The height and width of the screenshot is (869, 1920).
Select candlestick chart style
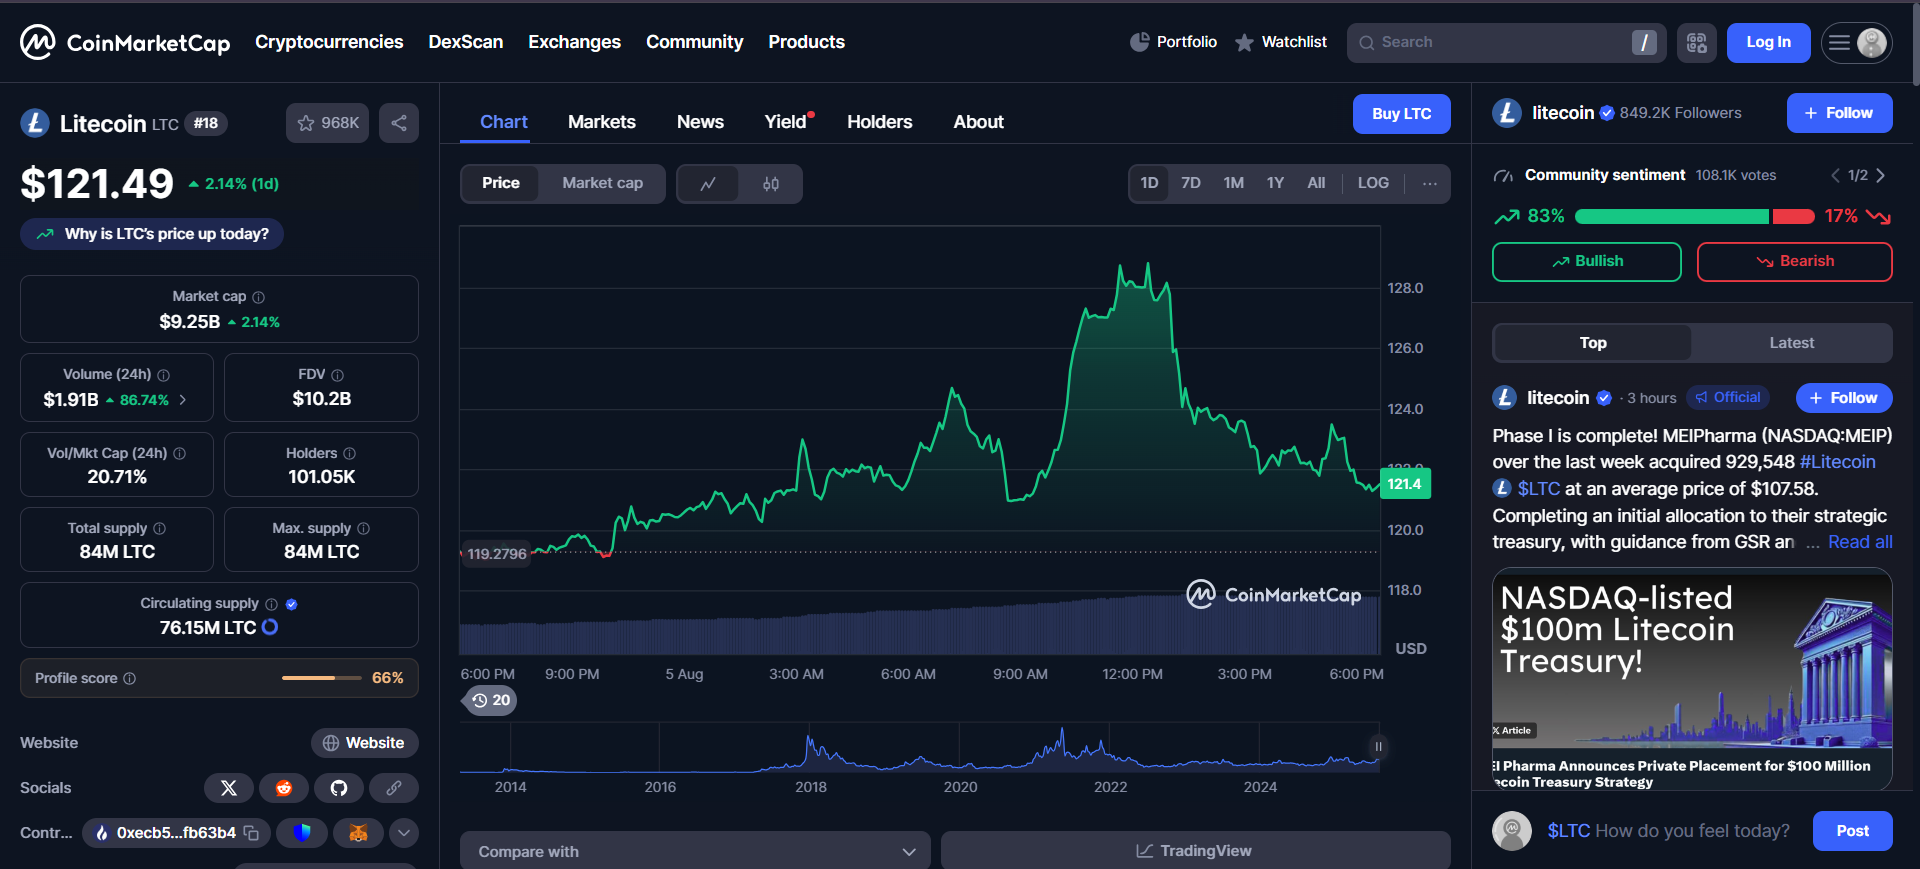coord(771,184)
